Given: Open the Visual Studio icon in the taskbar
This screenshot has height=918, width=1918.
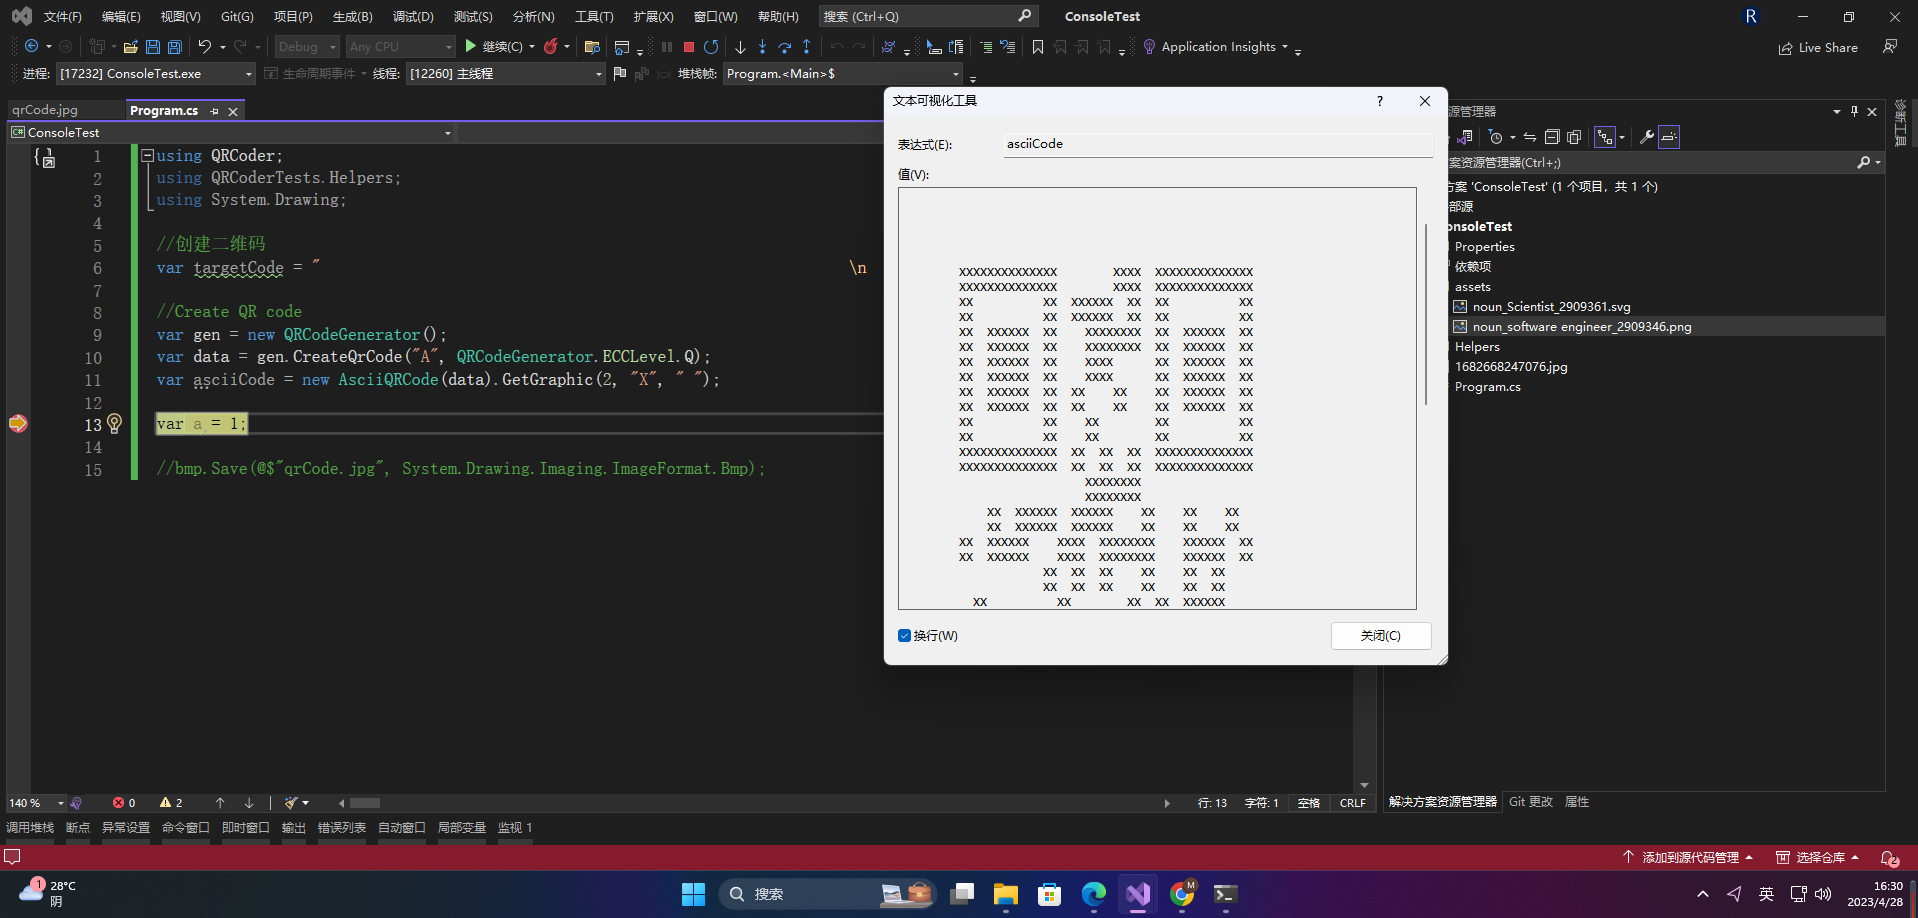Looking at the screenshot, I should point(1138,894).
